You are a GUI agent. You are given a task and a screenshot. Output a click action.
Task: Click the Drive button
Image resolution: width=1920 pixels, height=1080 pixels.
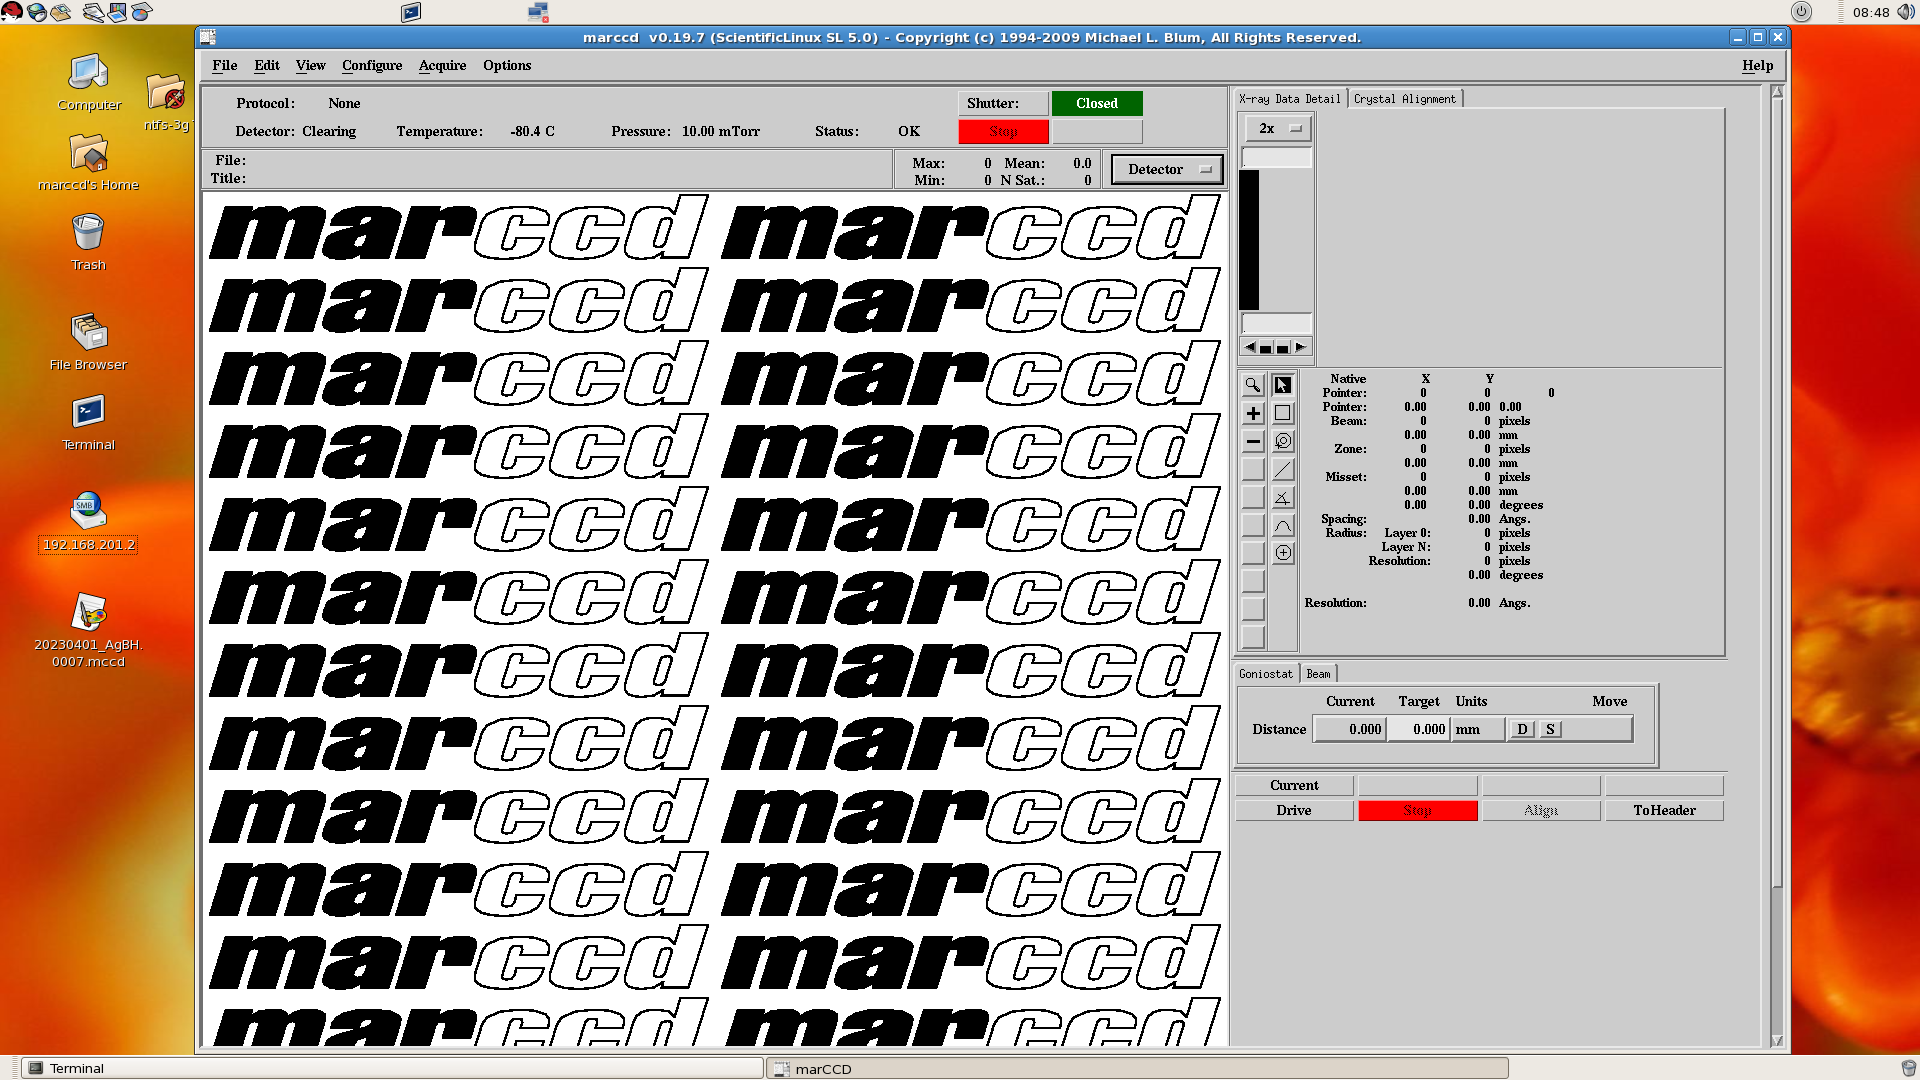point(1294,810)
